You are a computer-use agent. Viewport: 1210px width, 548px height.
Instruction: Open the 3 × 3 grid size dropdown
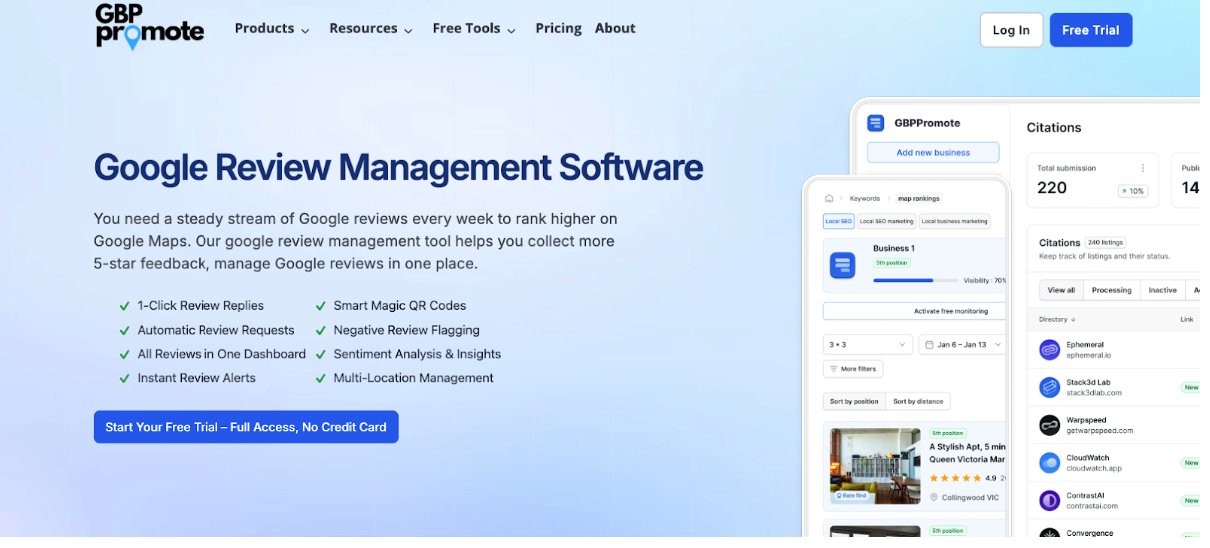click(867, 344)
